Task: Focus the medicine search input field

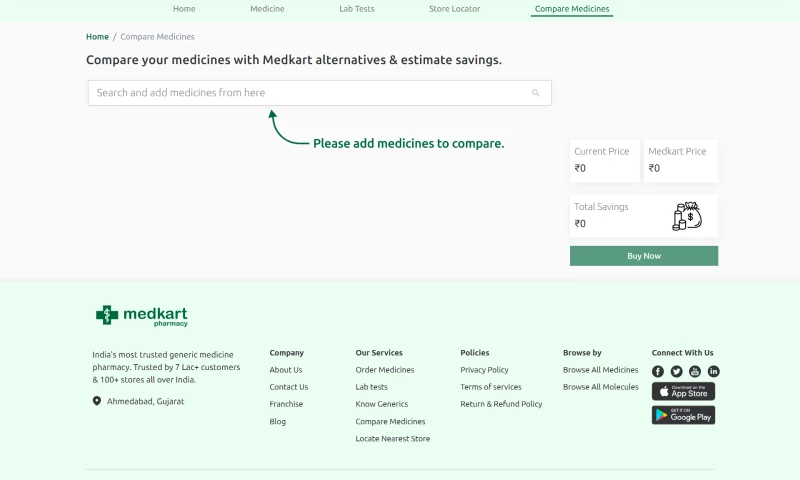Action: [310, 93]
